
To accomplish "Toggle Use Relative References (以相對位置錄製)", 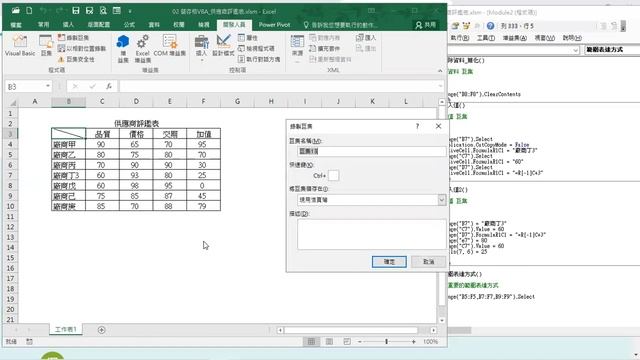I will click(82, 49).
